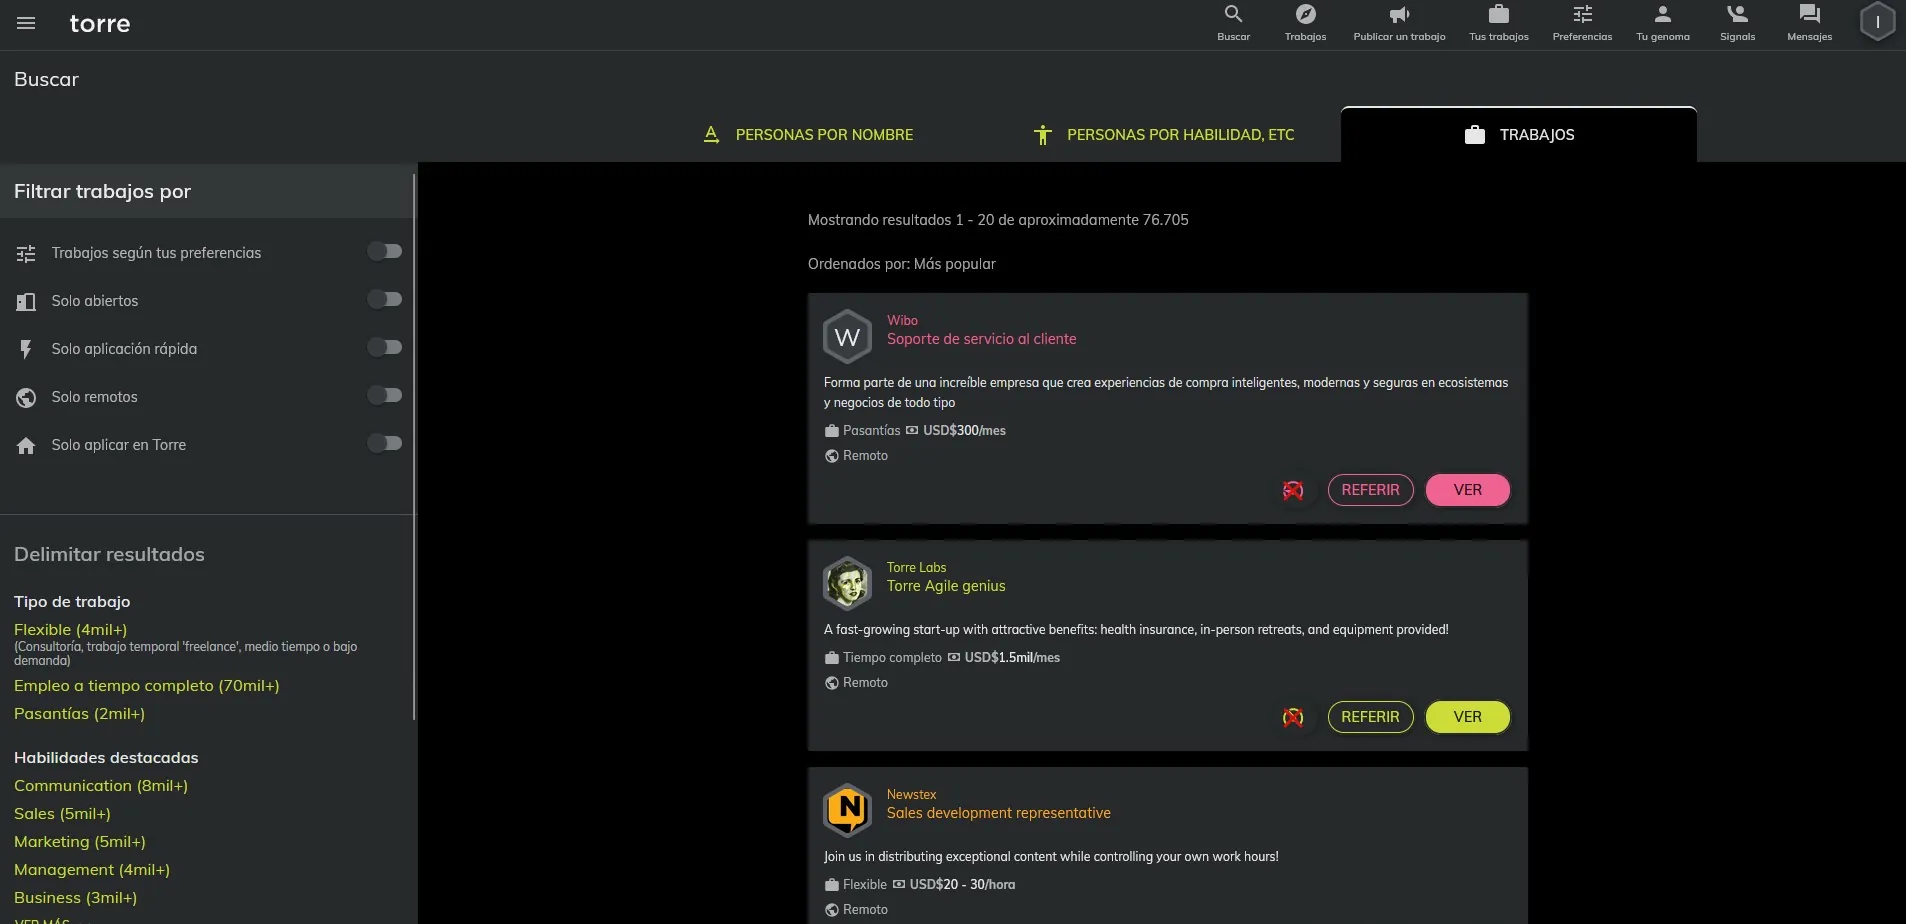The image size is (1906, 924).
Task: Enable the Solo abiertos switch
Action: pyautogui.click(x=385, y=299)
